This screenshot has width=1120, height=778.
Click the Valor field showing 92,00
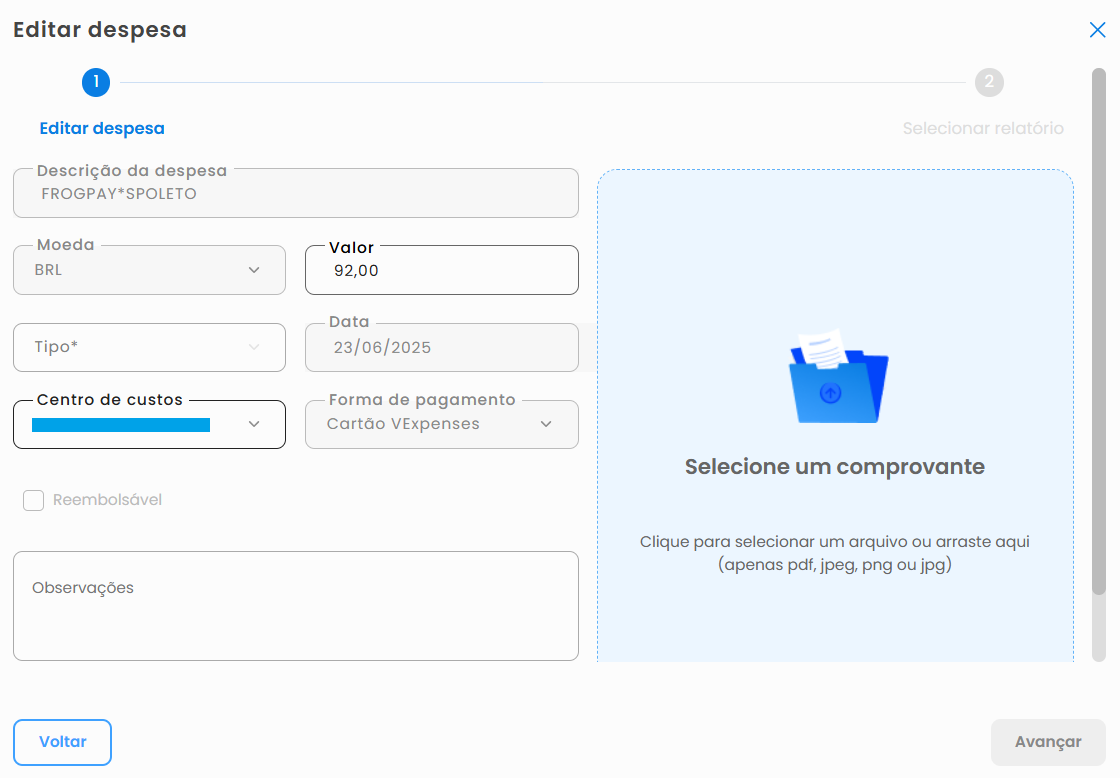click(x=441, y=270)
